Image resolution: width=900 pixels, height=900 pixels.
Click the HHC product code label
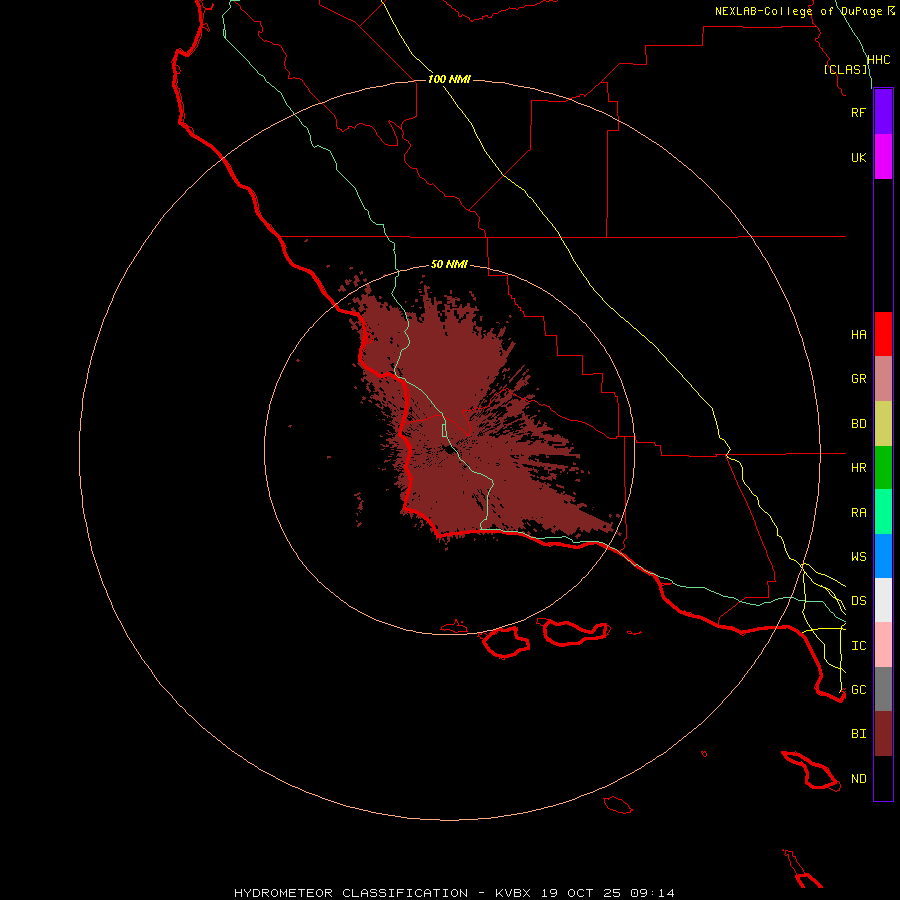878,60
